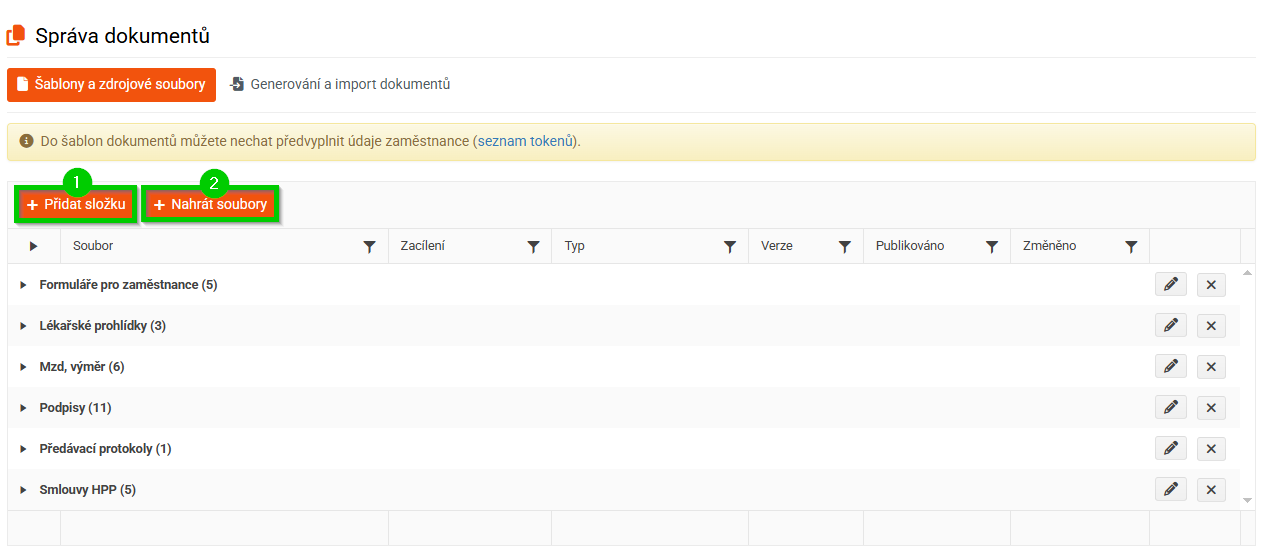Expand all rows via header arrow
The height and width of the screenshot is (554, 1264).
pyautogui.click(x=33, y=246)
